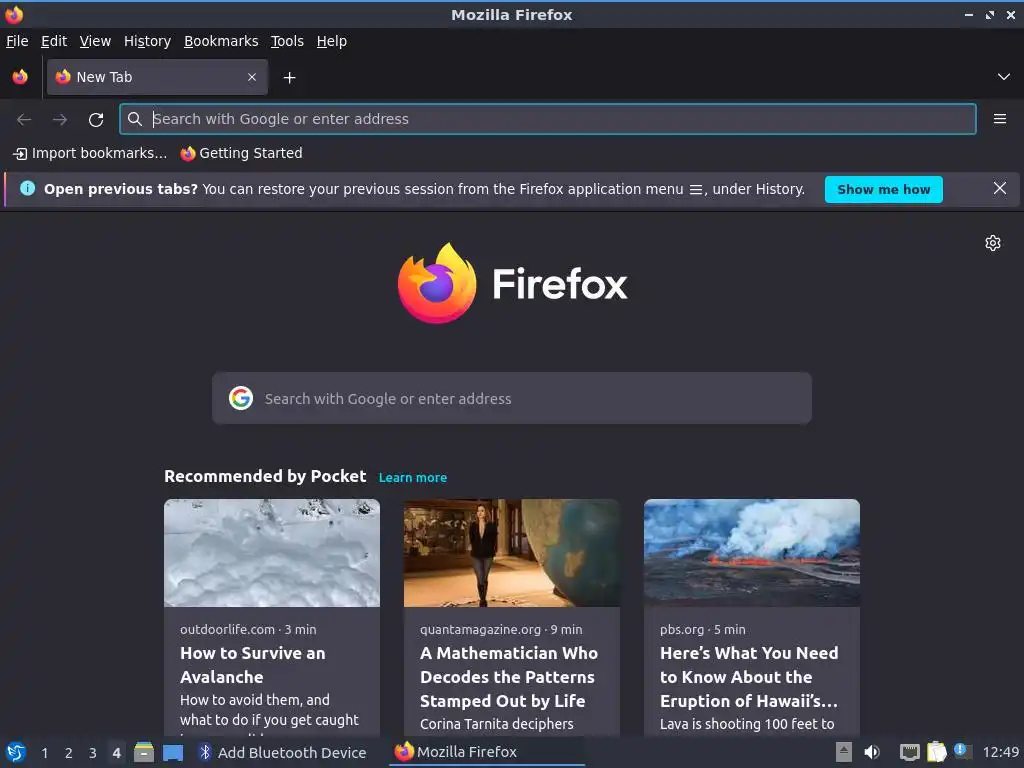This screenshot has height=768, width=1024.
Task: Click the network connection tray icon
Action: 909,752
